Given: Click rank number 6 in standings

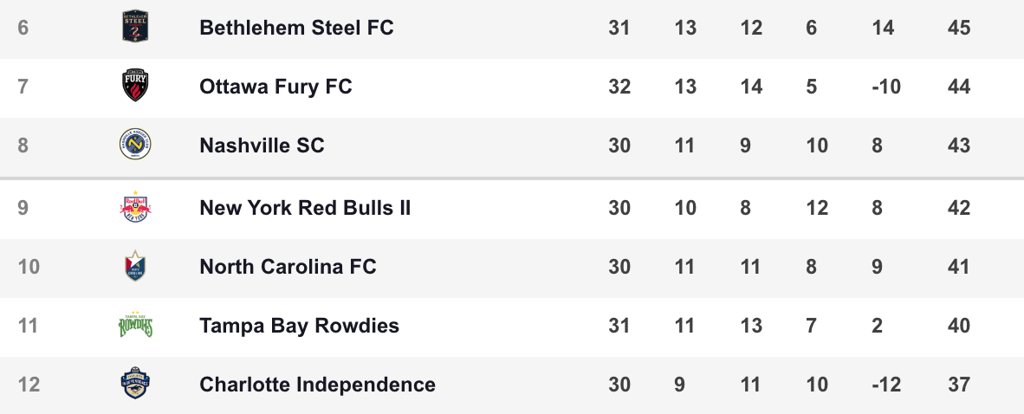Looking at the screenshot, I should (23, 28).
